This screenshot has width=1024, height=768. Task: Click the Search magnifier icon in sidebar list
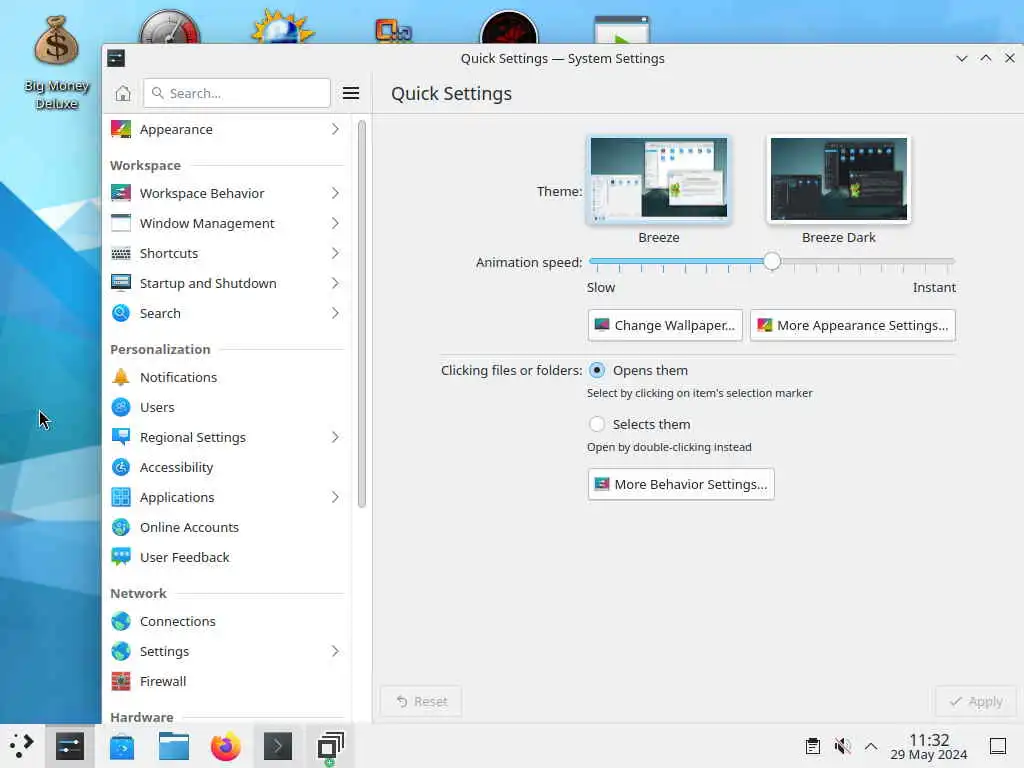[121, 313]
